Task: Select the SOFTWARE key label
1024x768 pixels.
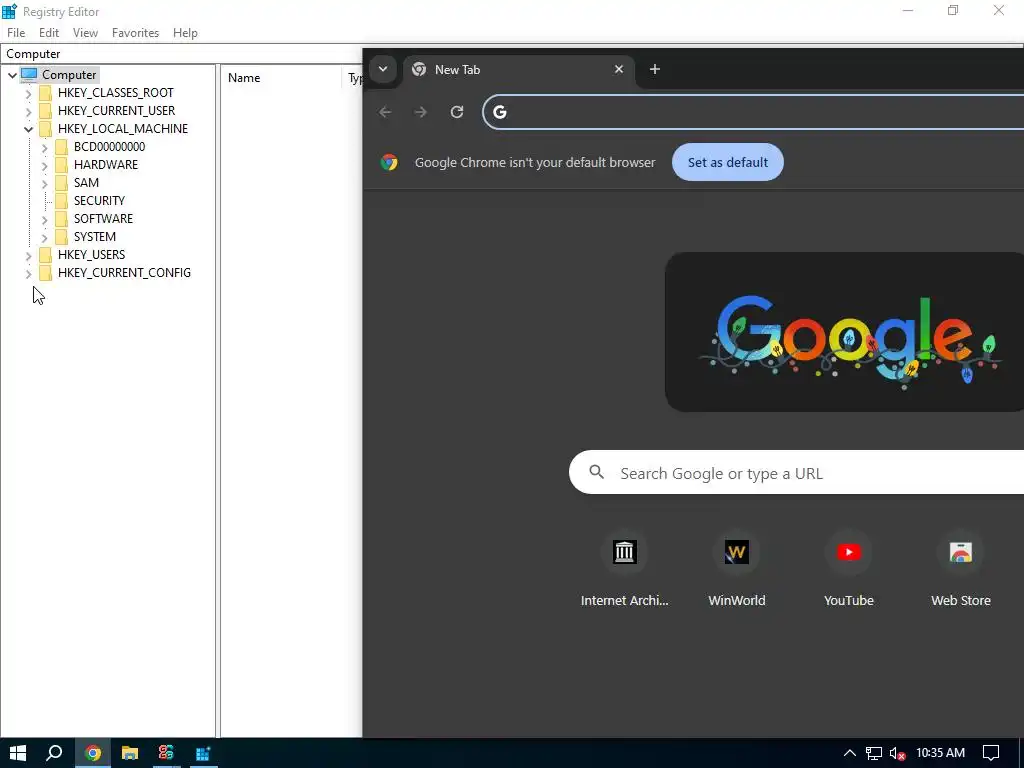Action: point(103,219)
